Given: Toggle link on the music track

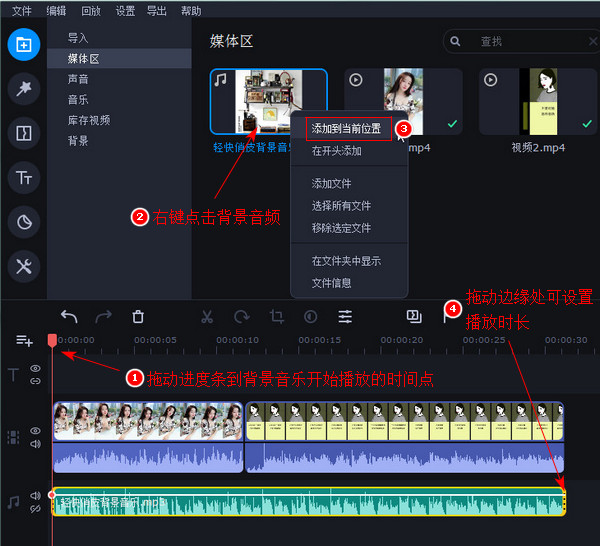Looking at the screenshot, I should pos(35,509).
